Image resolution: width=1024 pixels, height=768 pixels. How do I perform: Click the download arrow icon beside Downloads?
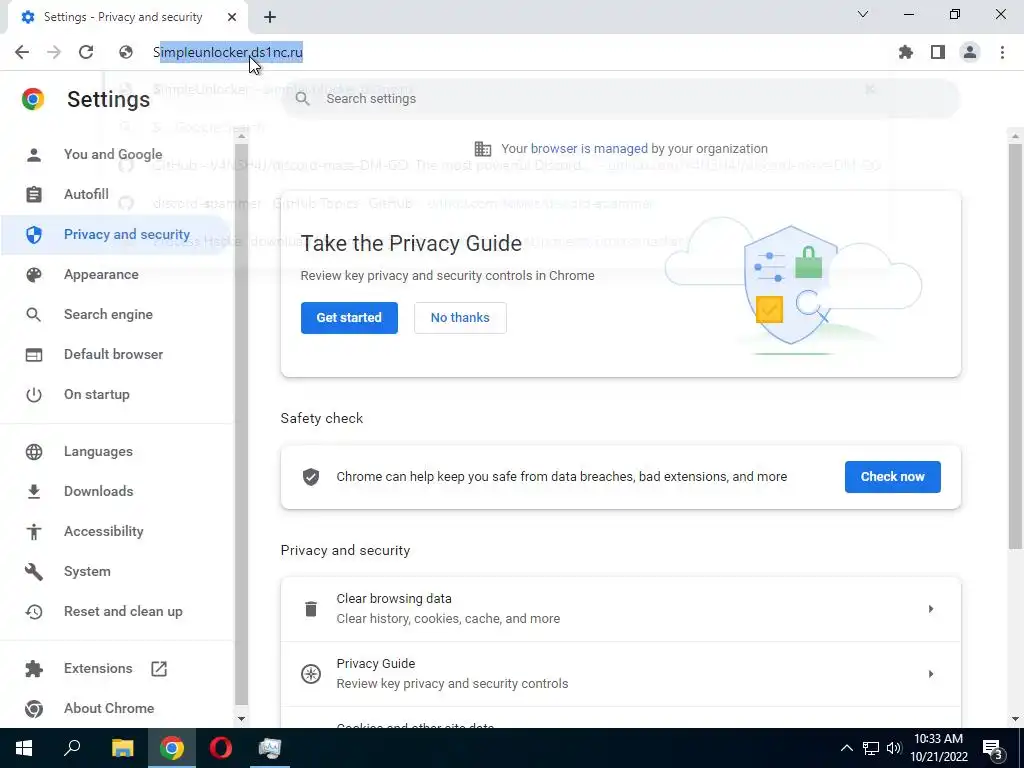(x=34, y=491)
